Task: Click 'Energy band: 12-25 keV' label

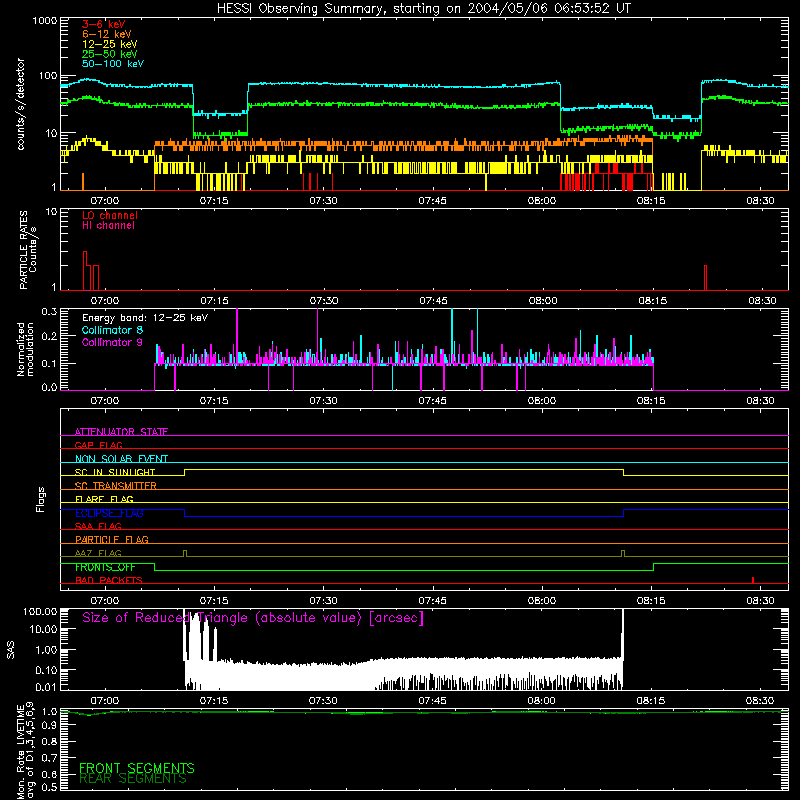Action: (145, 318)
